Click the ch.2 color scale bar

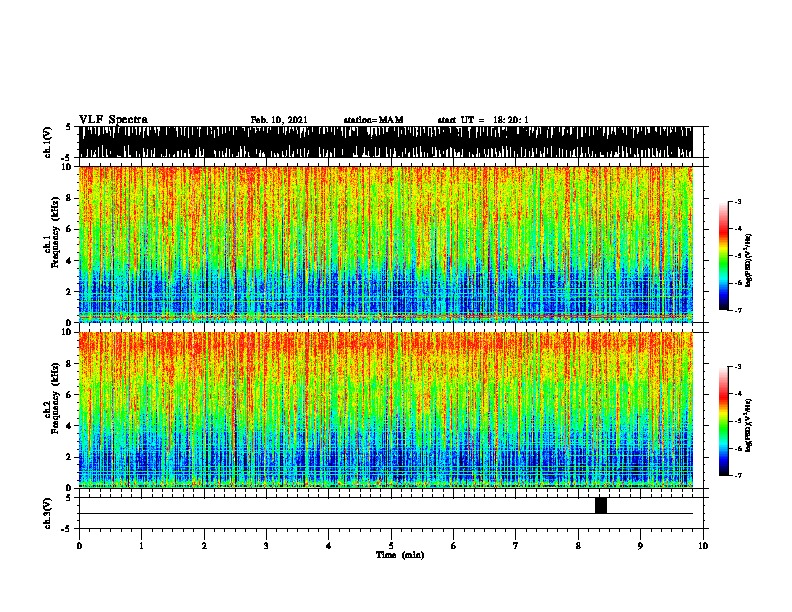[724, 421]
